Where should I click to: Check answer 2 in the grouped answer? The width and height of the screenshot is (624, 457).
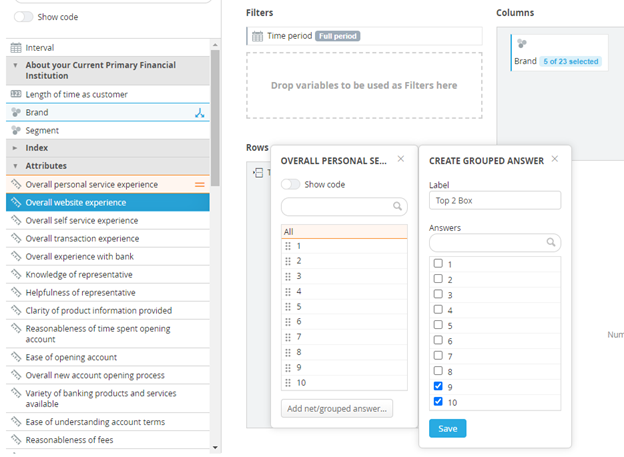click(438, 279)
